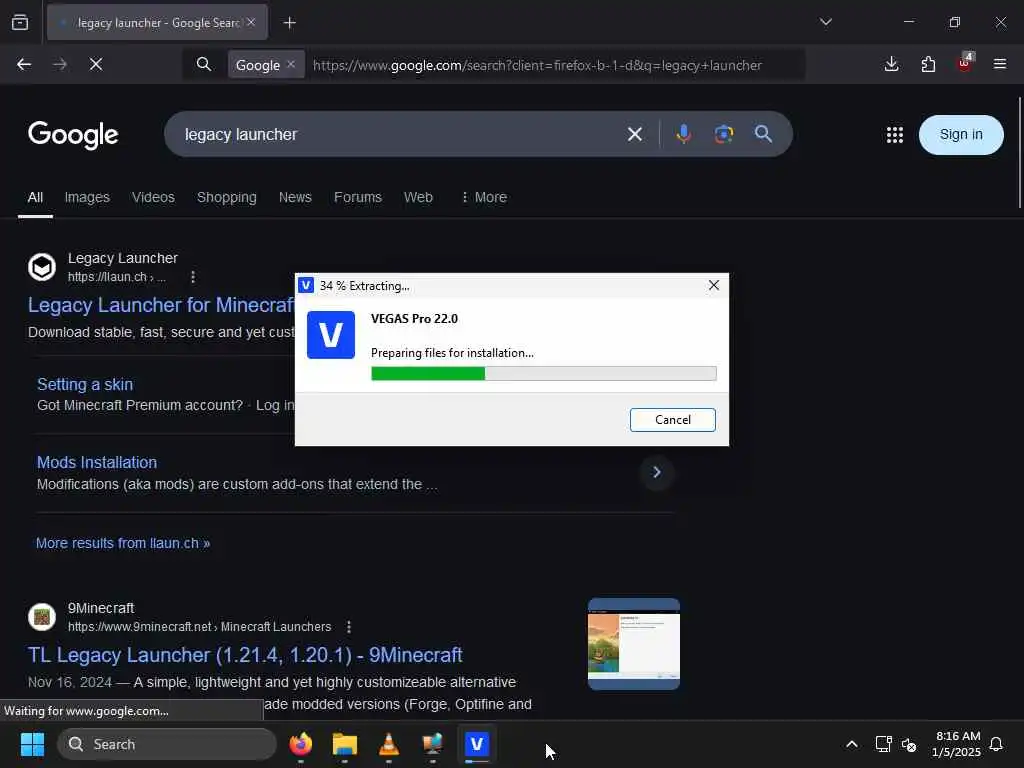Clear the Google search box text
This screenshot has height=768, width=1024.
click(x=635, y=135)
